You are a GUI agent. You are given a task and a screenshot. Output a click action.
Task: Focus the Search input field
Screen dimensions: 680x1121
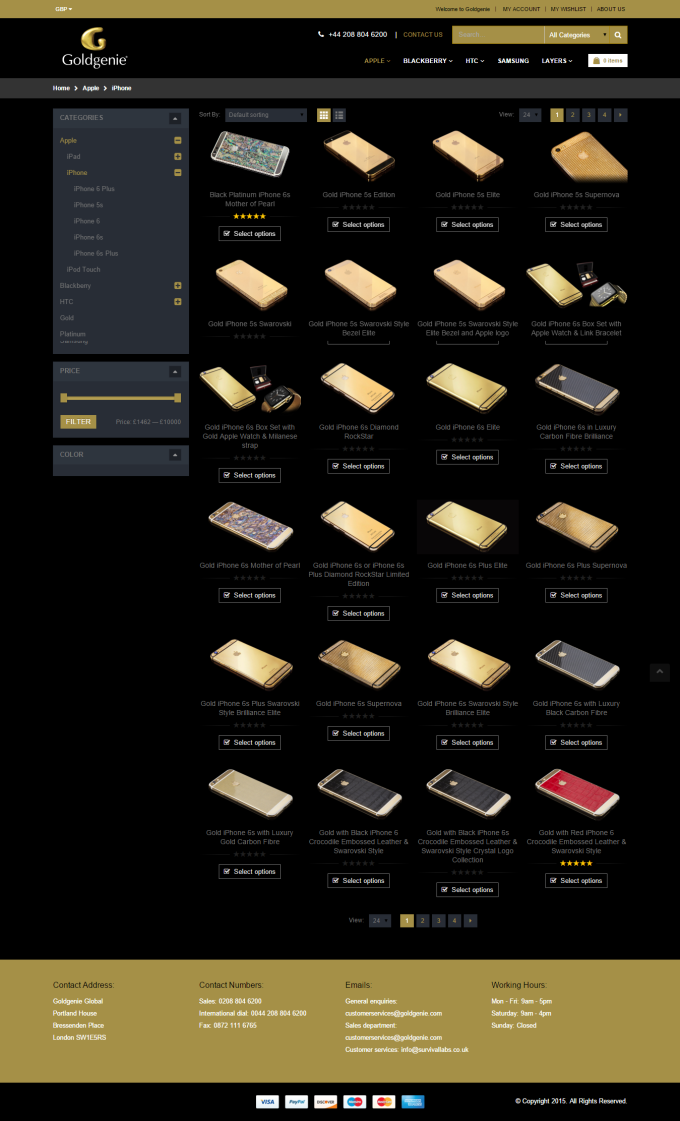tap(498, 34)
